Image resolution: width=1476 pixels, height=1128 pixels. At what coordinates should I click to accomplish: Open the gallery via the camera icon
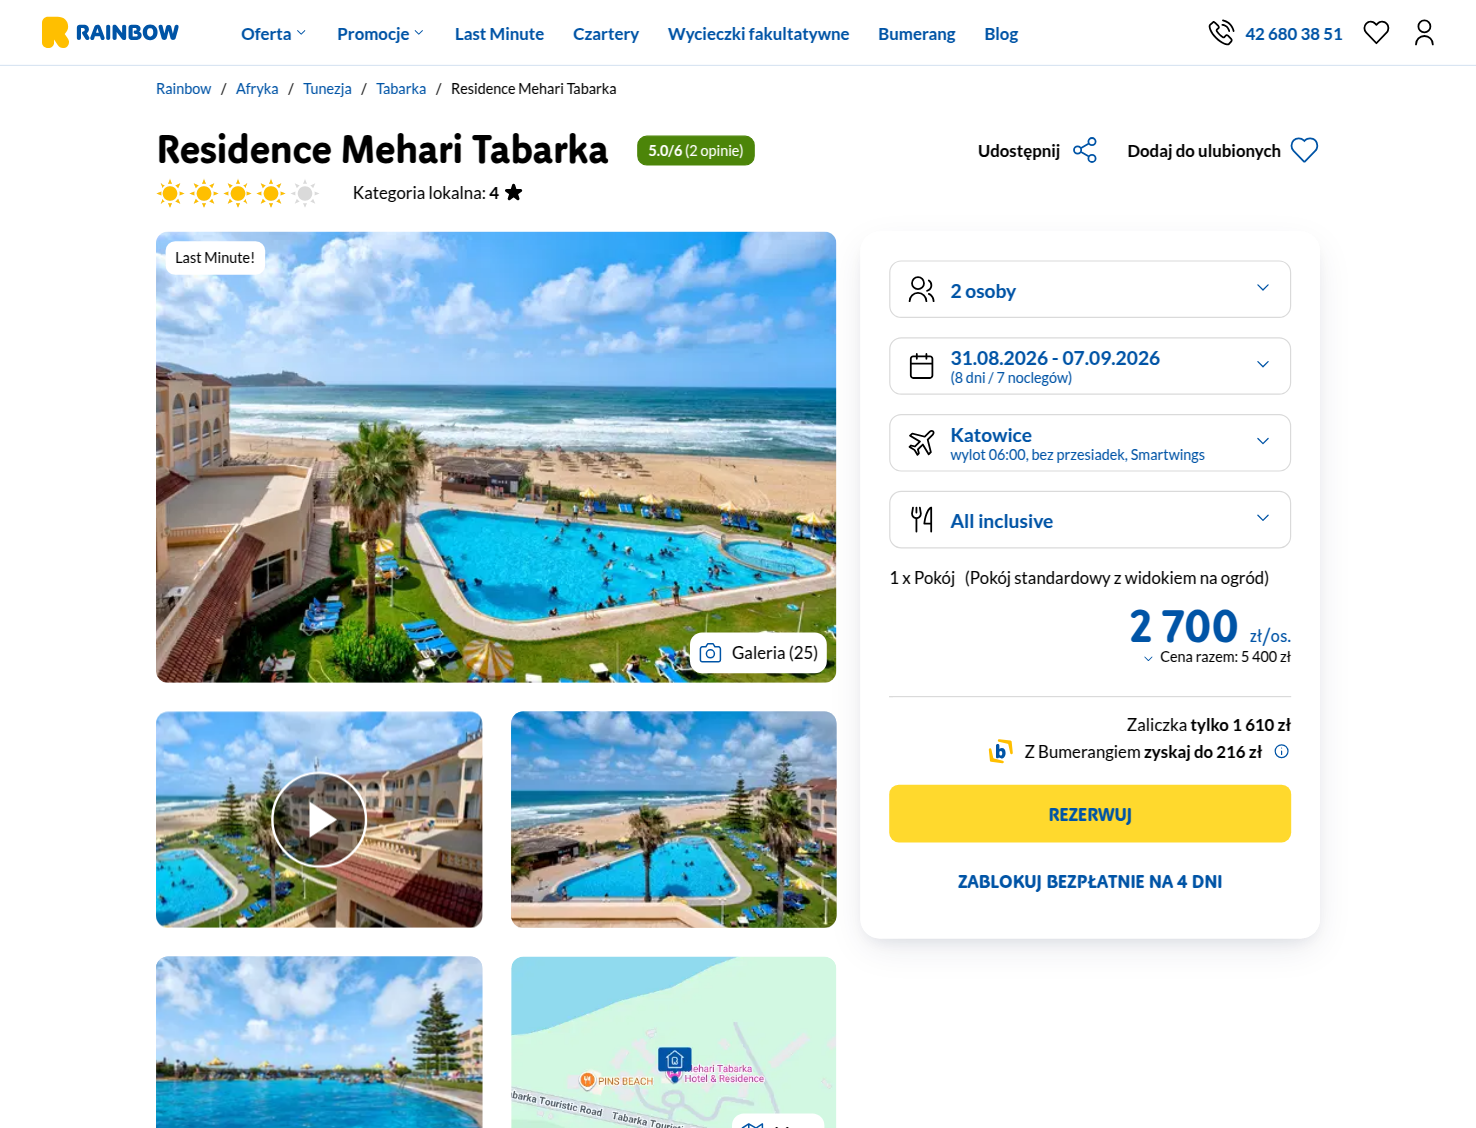pos(711,653)
